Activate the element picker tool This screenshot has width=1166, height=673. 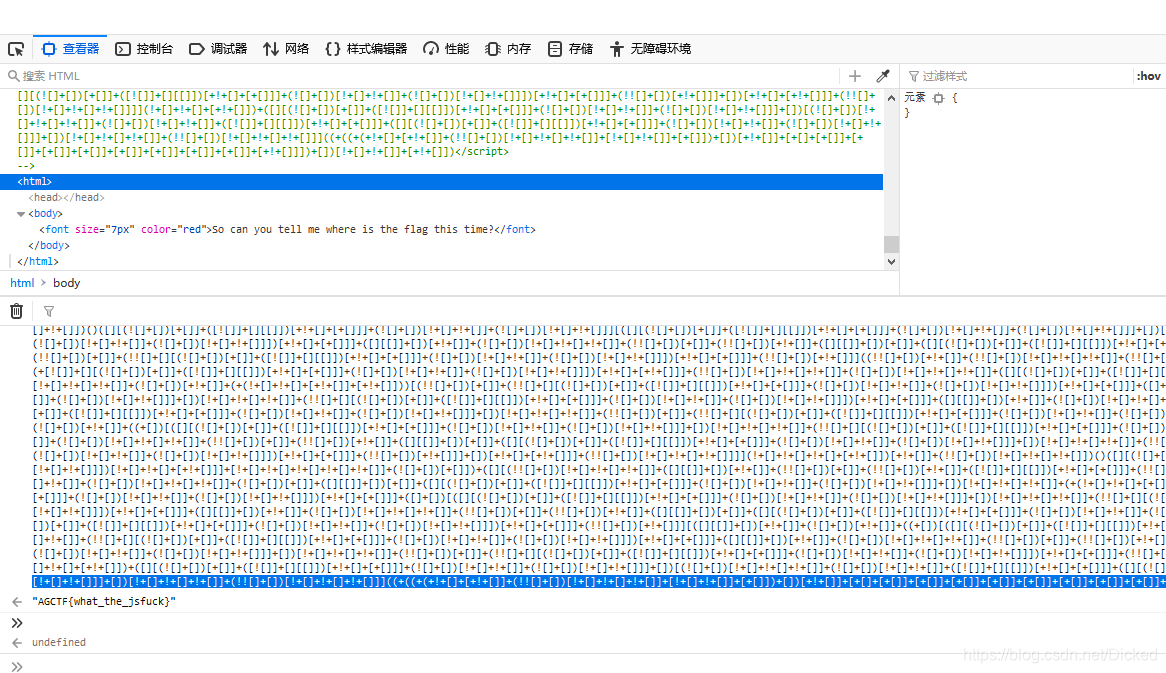(16, 49)
